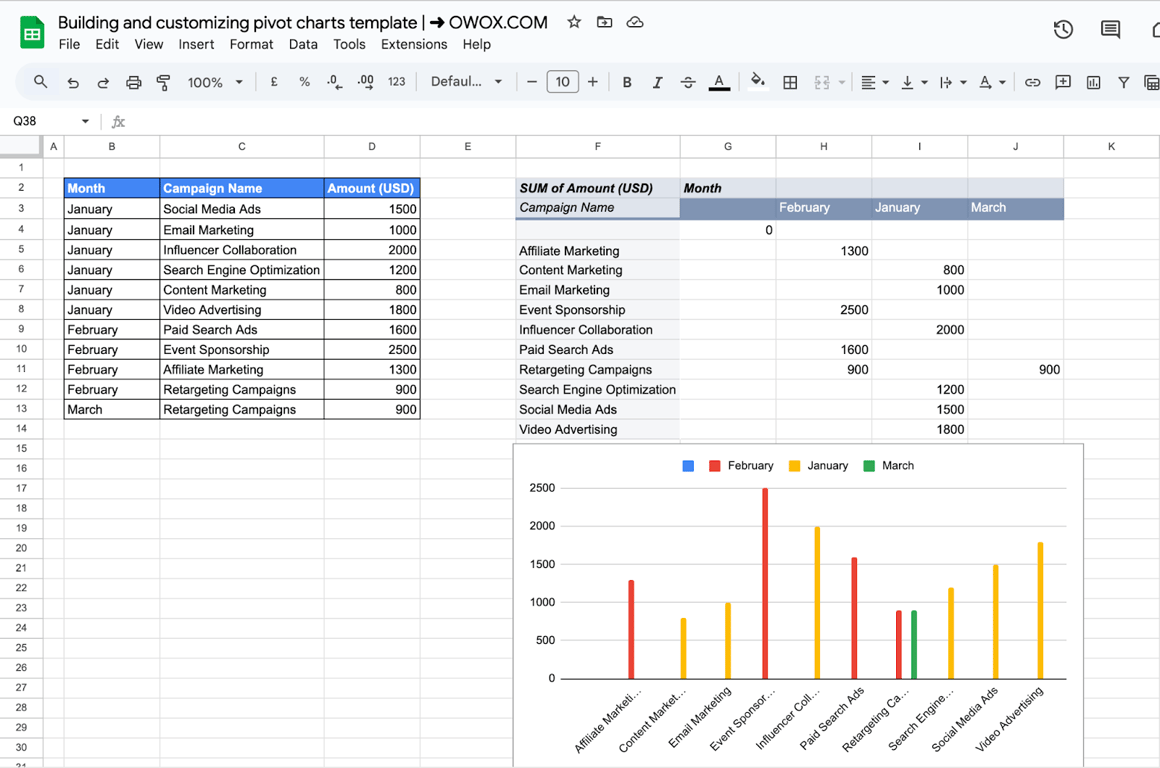
Task: Toggle strikethrough formatting
Action: (687, 82)
